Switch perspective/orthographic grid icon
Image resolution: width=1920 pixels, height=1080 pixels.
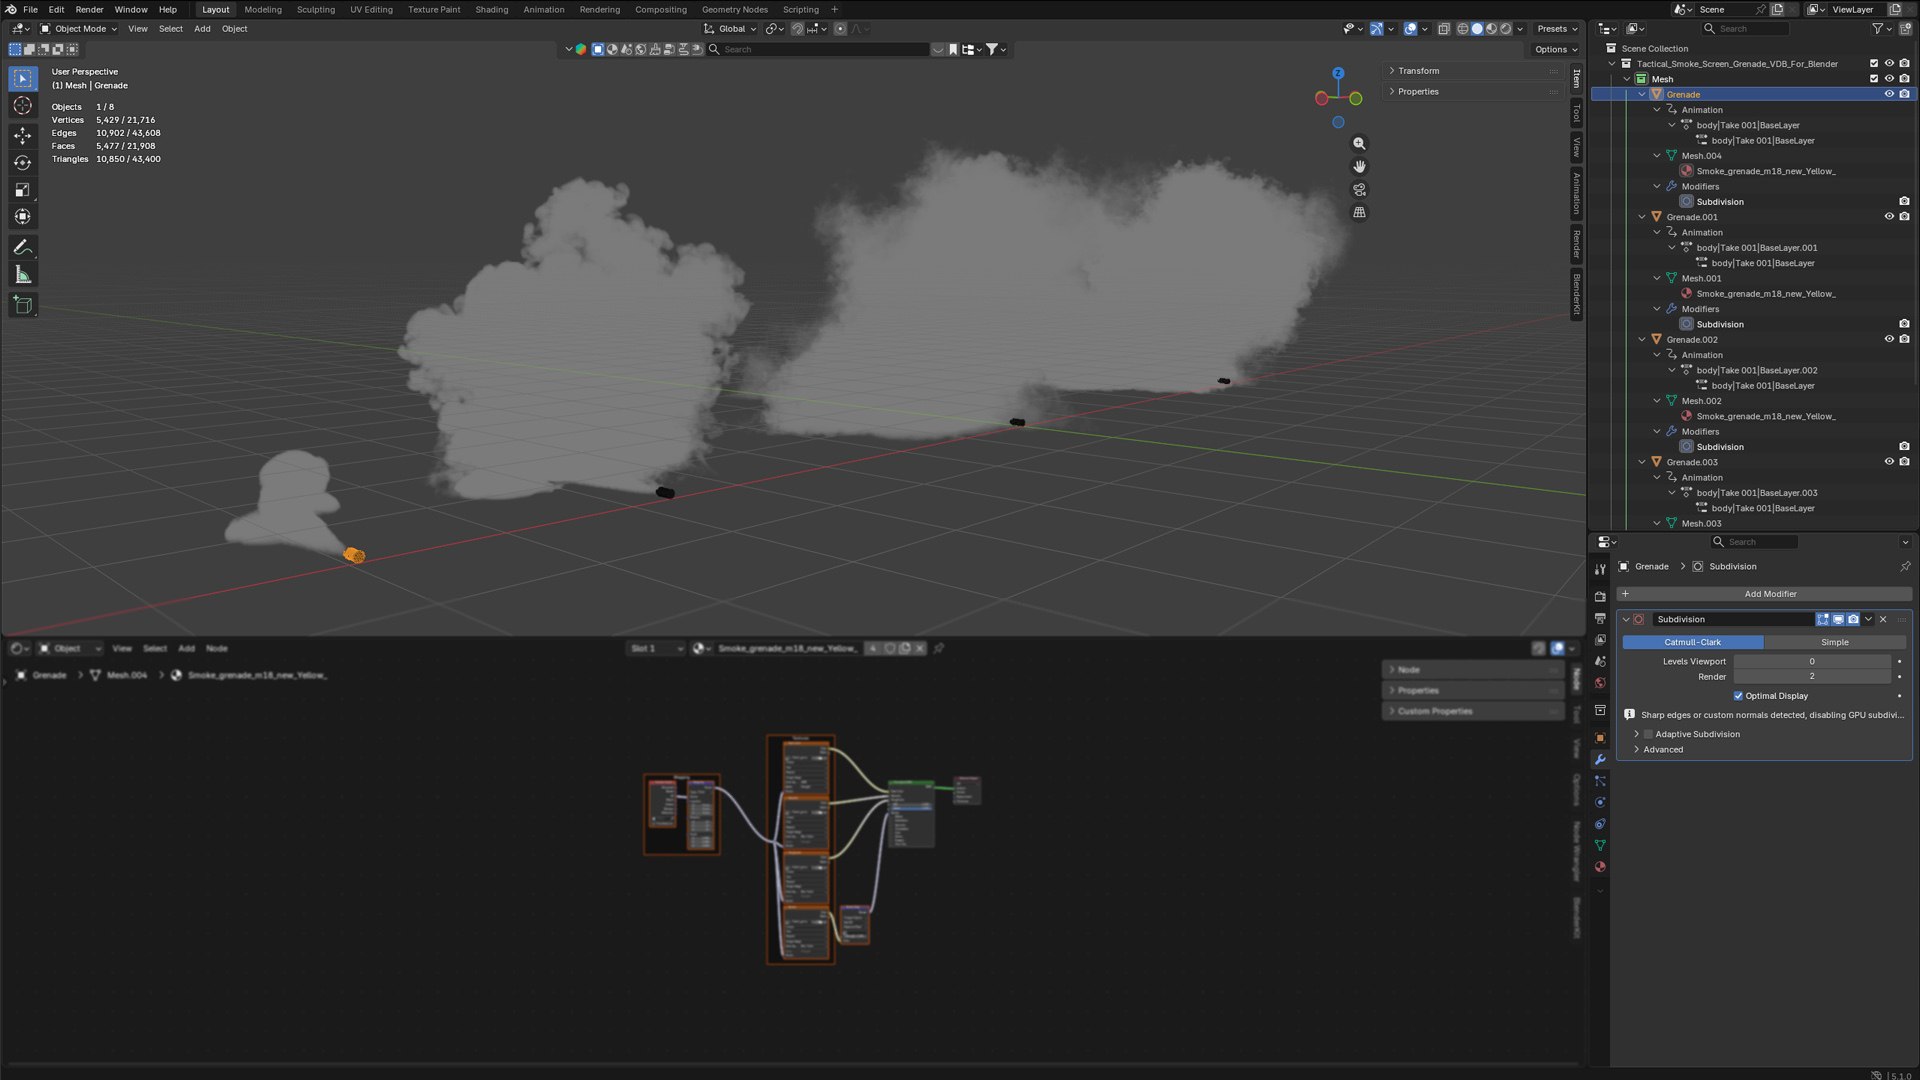(x=1359, y=213)
